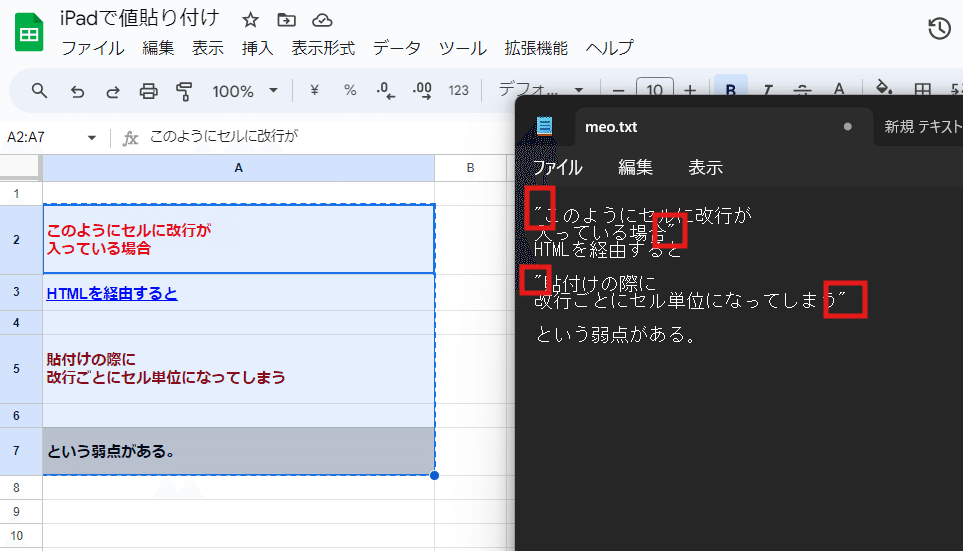Viewport: 963px width, 551px height.
Task: Expand the name box dropdown arrow
Action: tap(92, 138)
